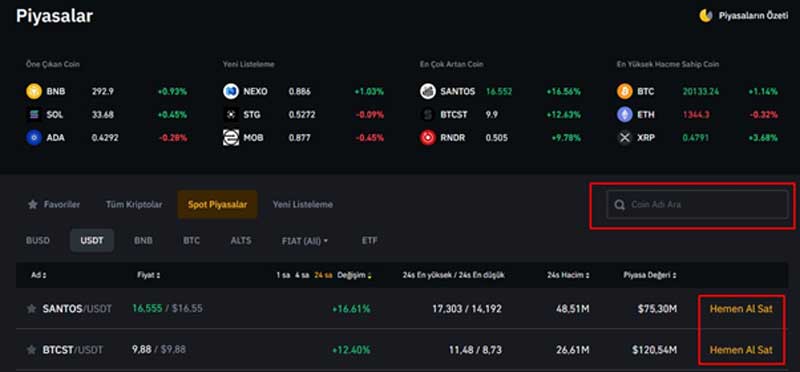Click the BNB coin icon
This screenshot has height=372, width=800.
coord(34,92)
